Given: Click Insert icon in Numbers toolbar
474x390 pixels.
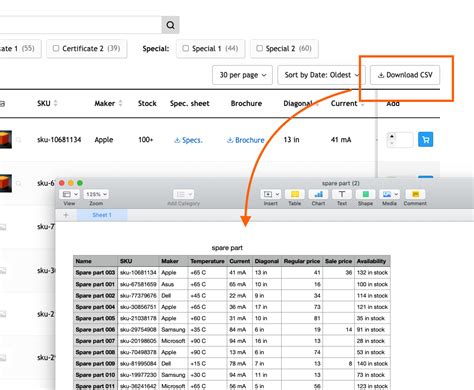Looking at the screenshot, I should click(x=271, y=194).
